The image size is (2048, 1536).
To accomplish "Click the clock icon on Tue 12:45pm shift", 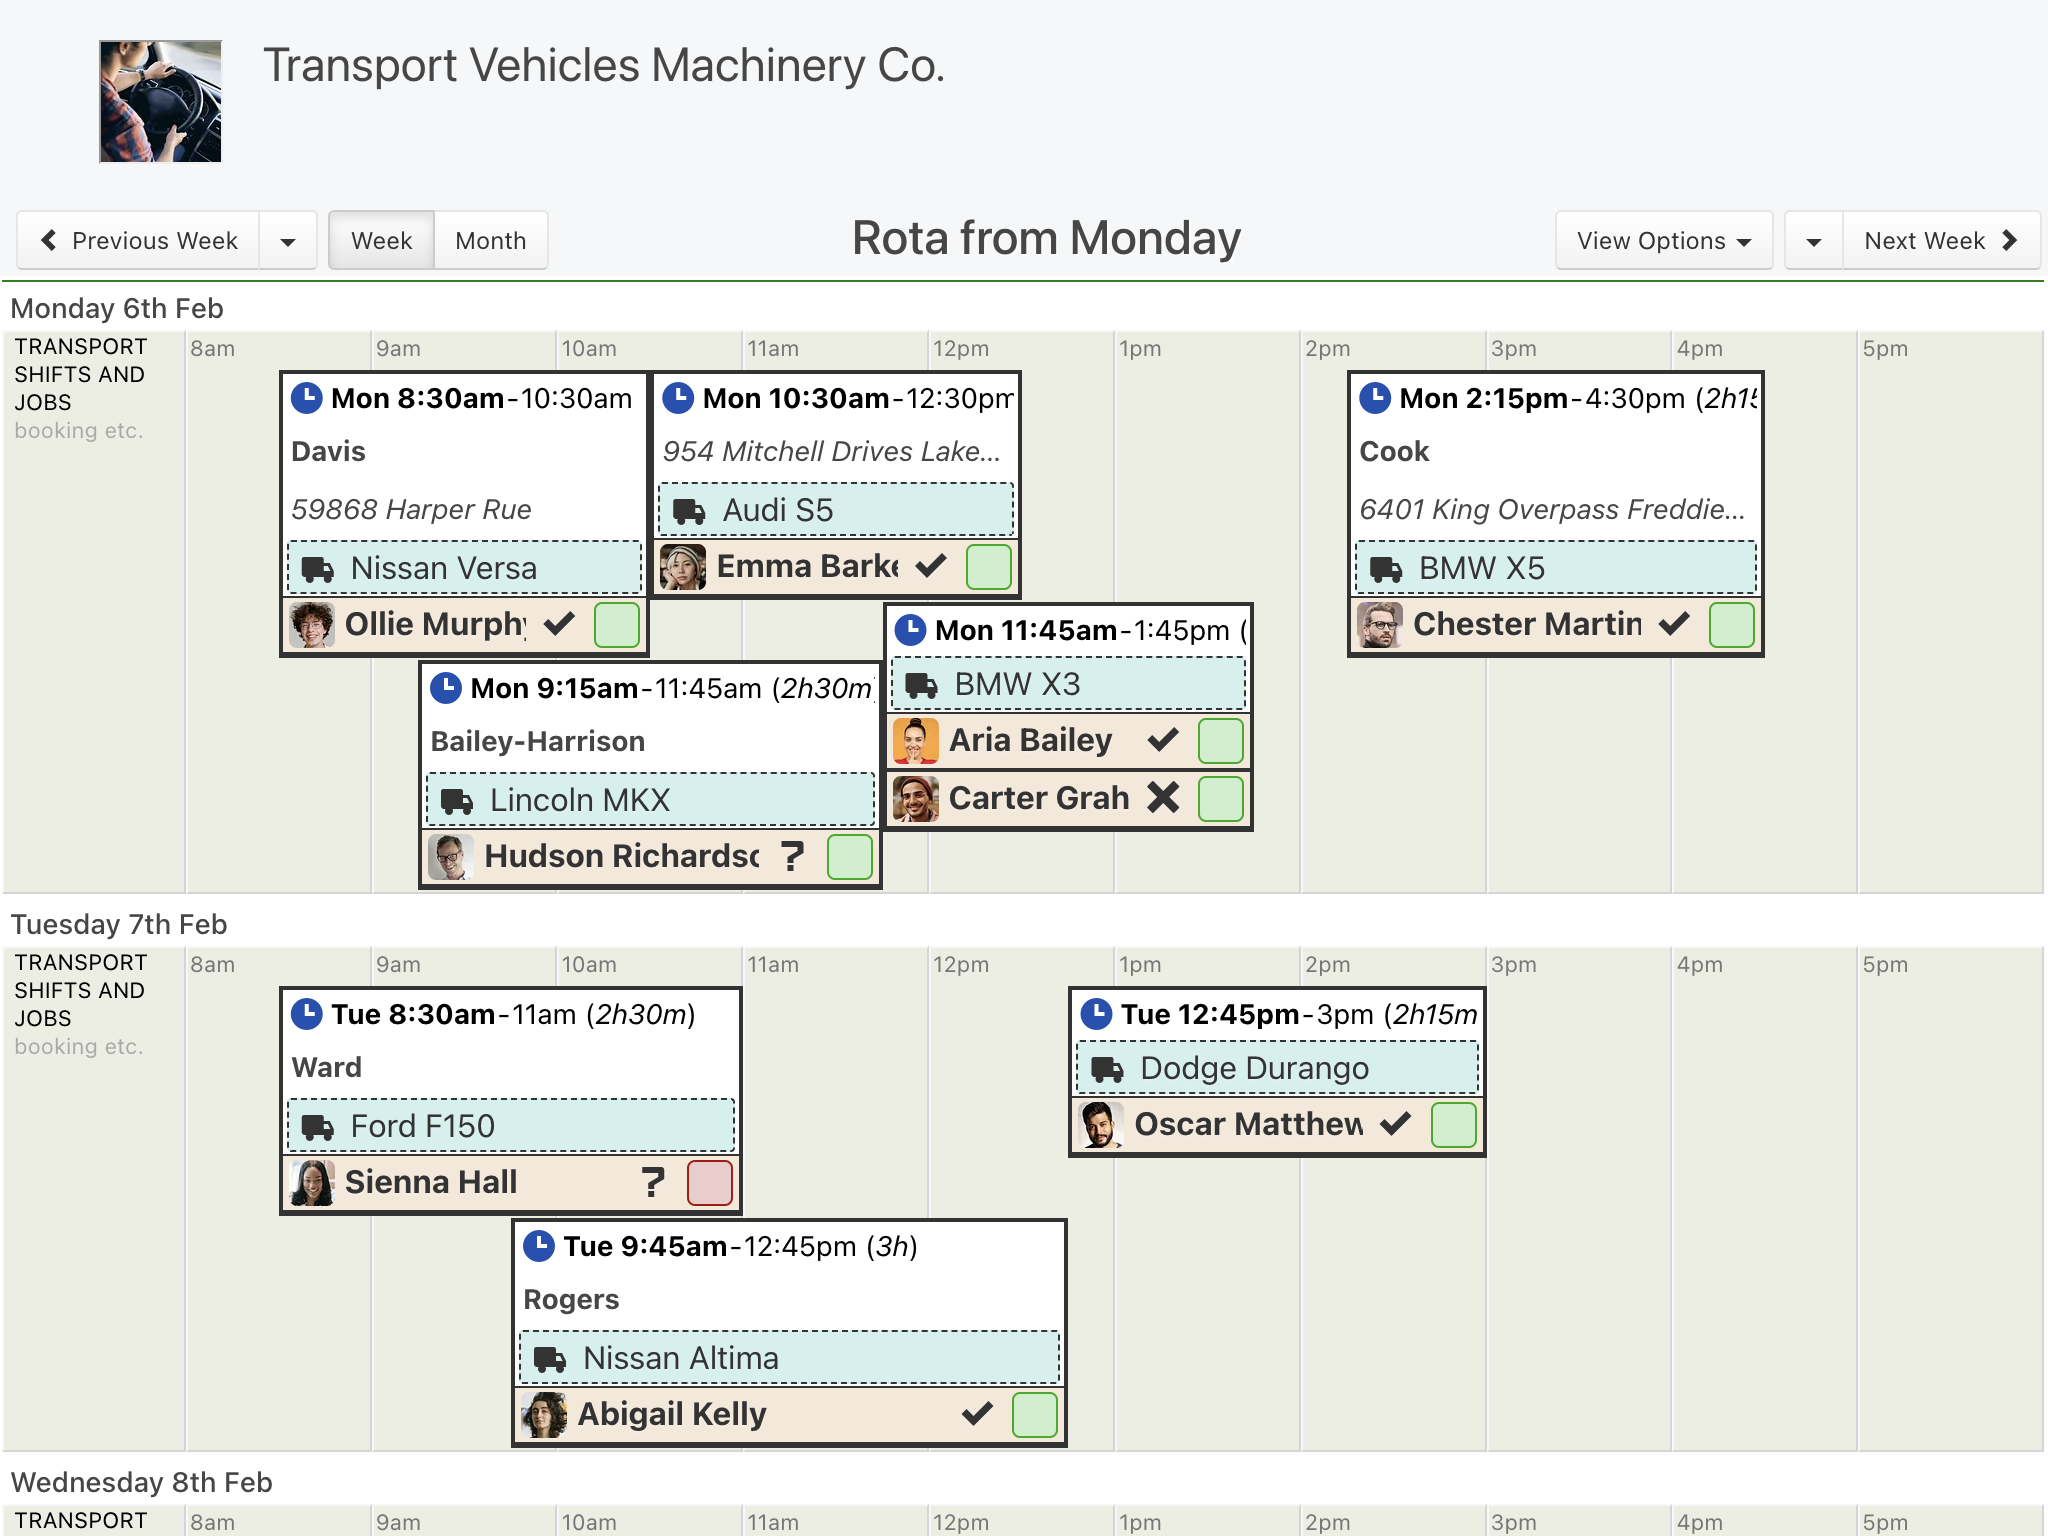I will coord(1096,1014).
